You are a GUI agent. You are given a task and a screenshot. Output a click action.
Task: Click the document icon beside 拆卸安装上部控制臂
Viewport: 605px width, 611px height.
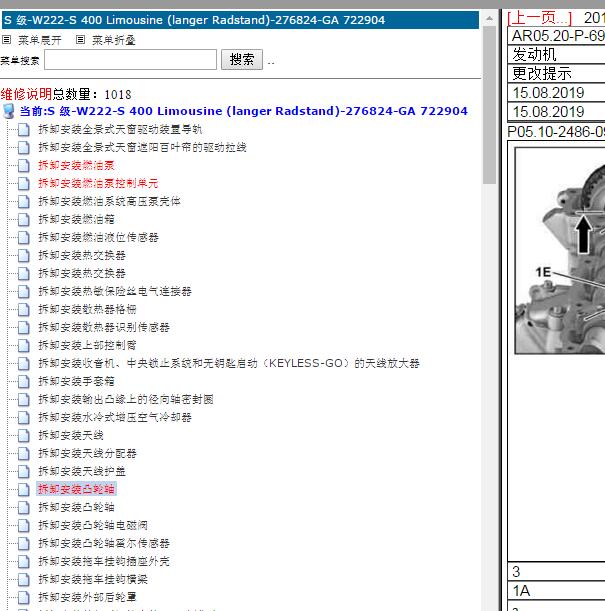[x=24, y=346]
